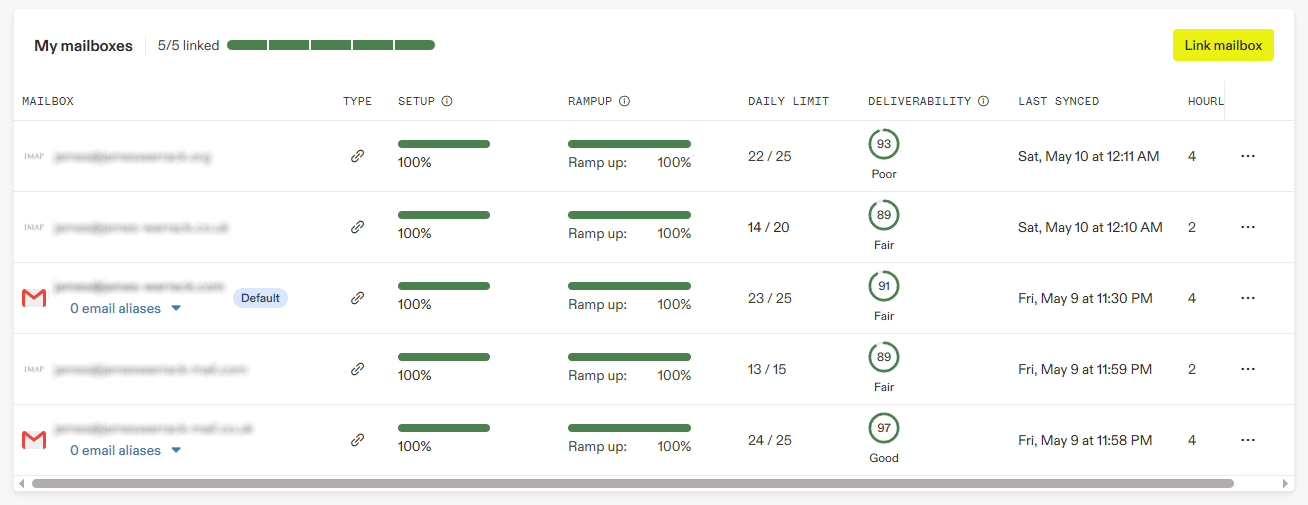Image resolution: width=1308 pixels, height=505 pixels.
Task: Click 'Sat, May 10 at 12:11 AM' sync time
Action: tap(1089, 156)
